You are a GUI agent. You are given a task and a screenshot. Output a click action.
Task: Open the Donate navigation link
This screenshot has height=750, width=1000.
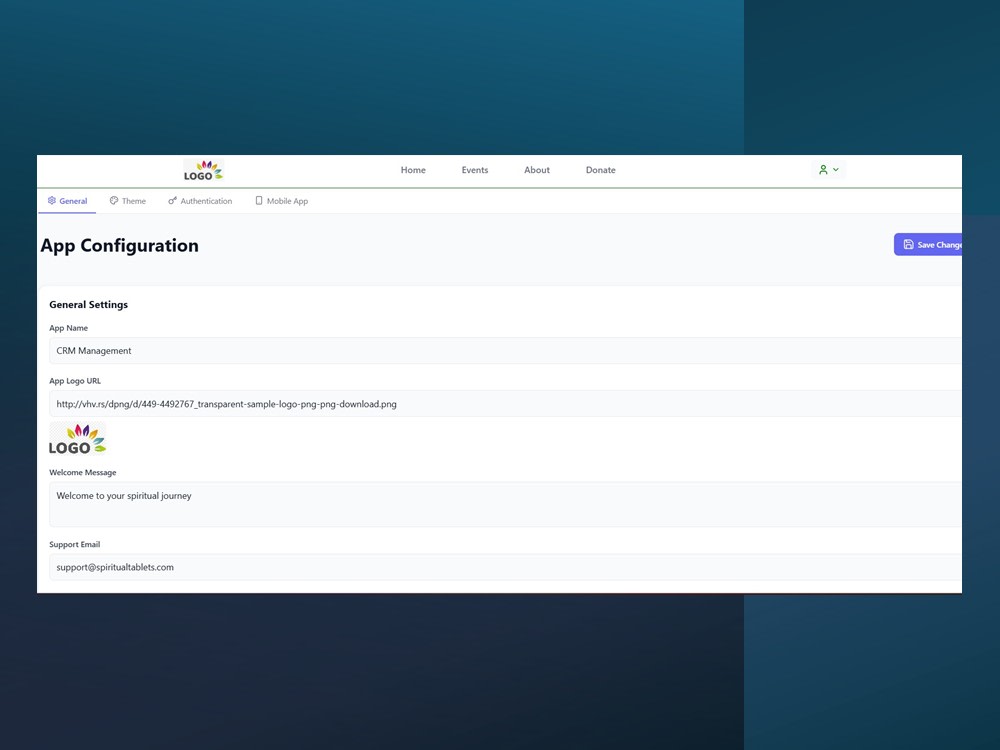(600, 170)
